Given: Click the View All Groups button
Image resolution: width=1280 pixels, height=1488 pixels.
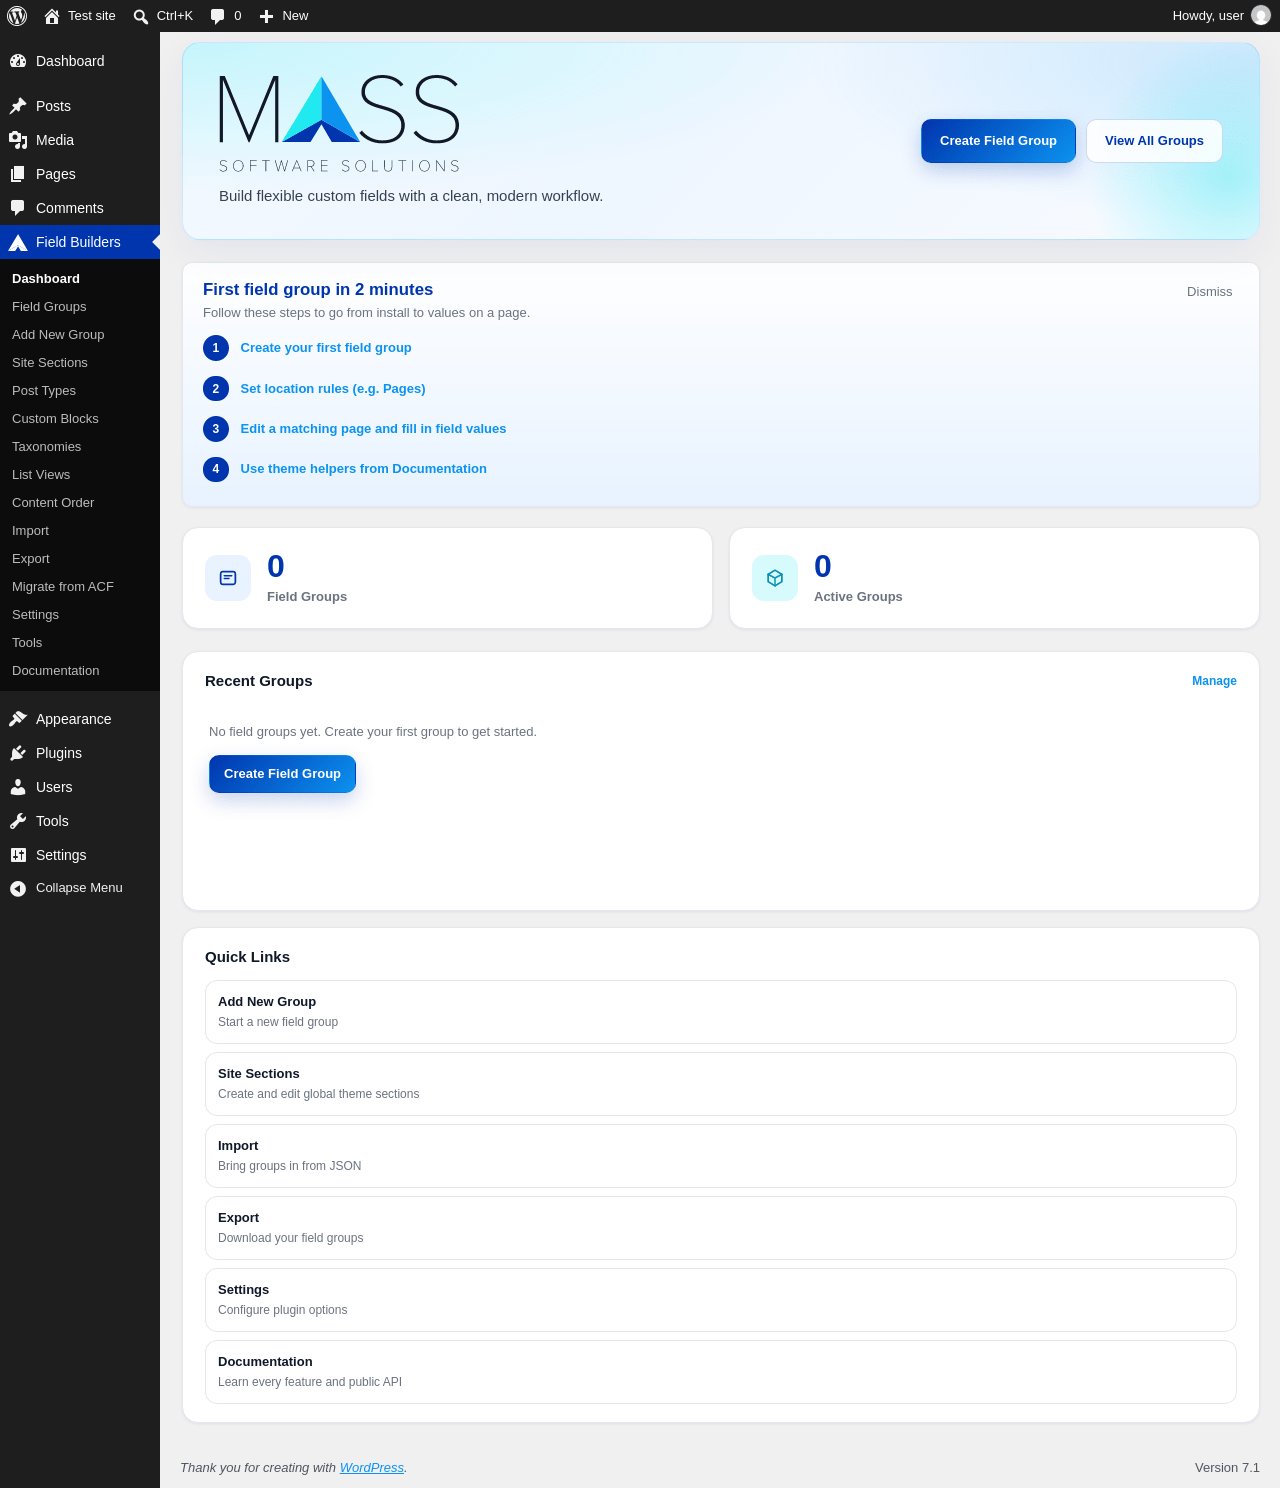Looking at the screenshot, I should click(1154, 141).
